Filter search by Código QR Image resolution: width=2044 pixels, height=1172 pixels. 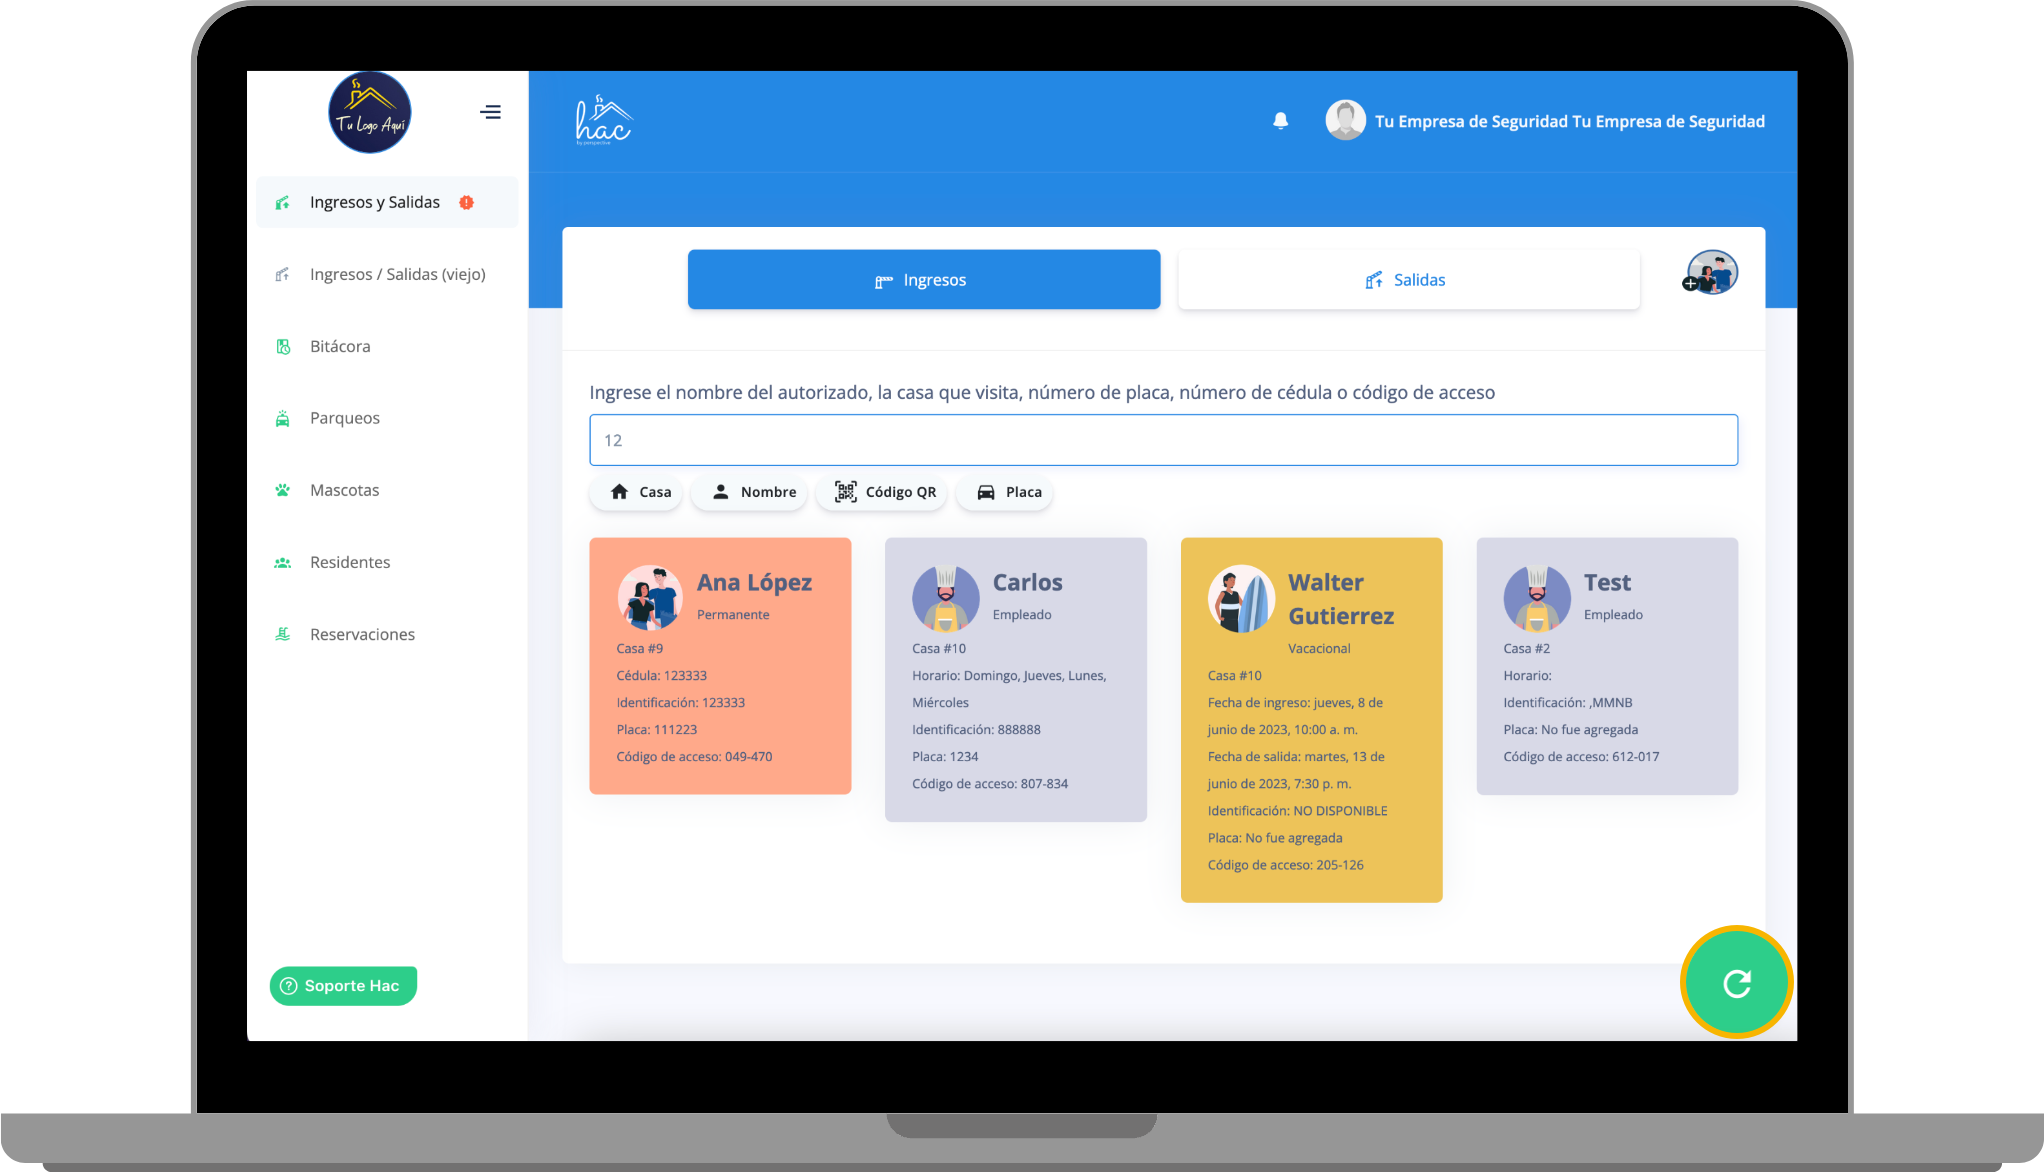pos(883,492)
